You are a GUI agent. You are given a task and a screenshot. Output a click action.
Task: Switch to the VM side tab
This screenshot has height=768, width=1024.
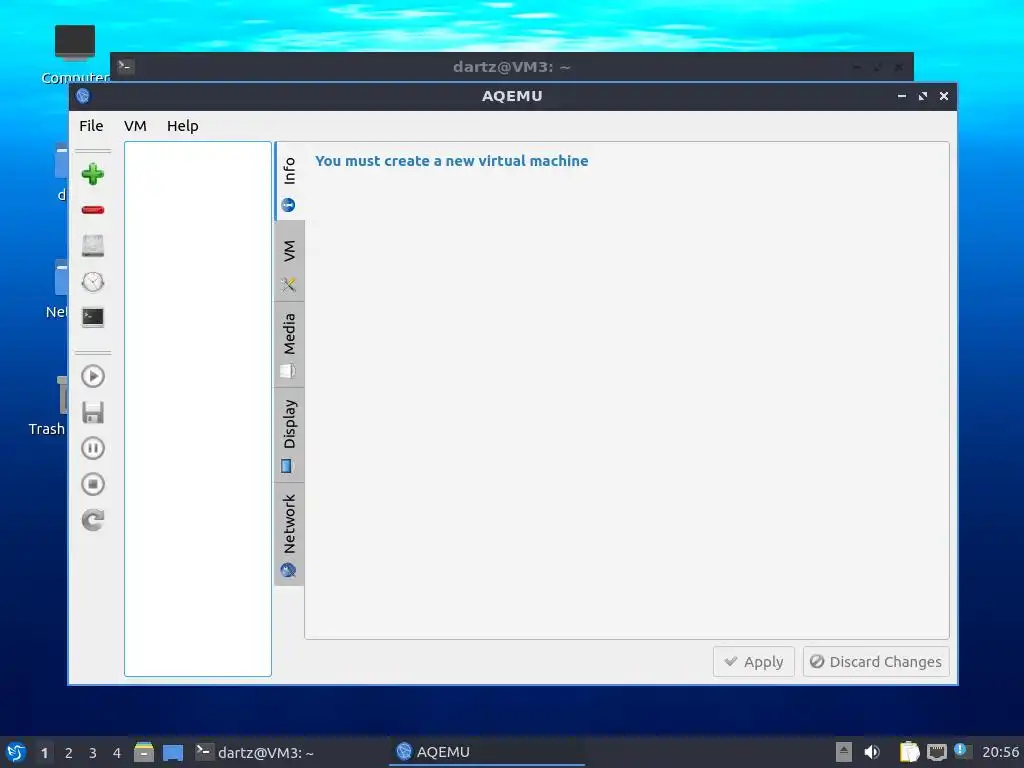[x=289, y=261]
